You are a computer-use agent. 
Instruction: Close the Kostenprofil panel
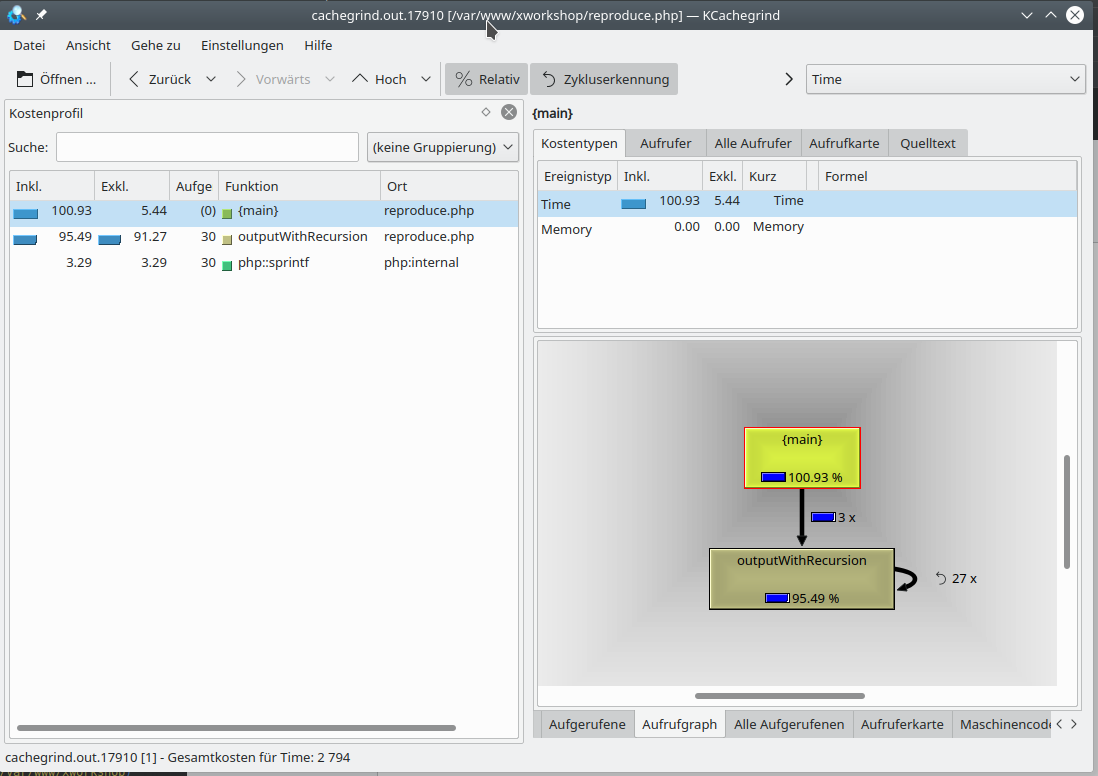(509, 112)
